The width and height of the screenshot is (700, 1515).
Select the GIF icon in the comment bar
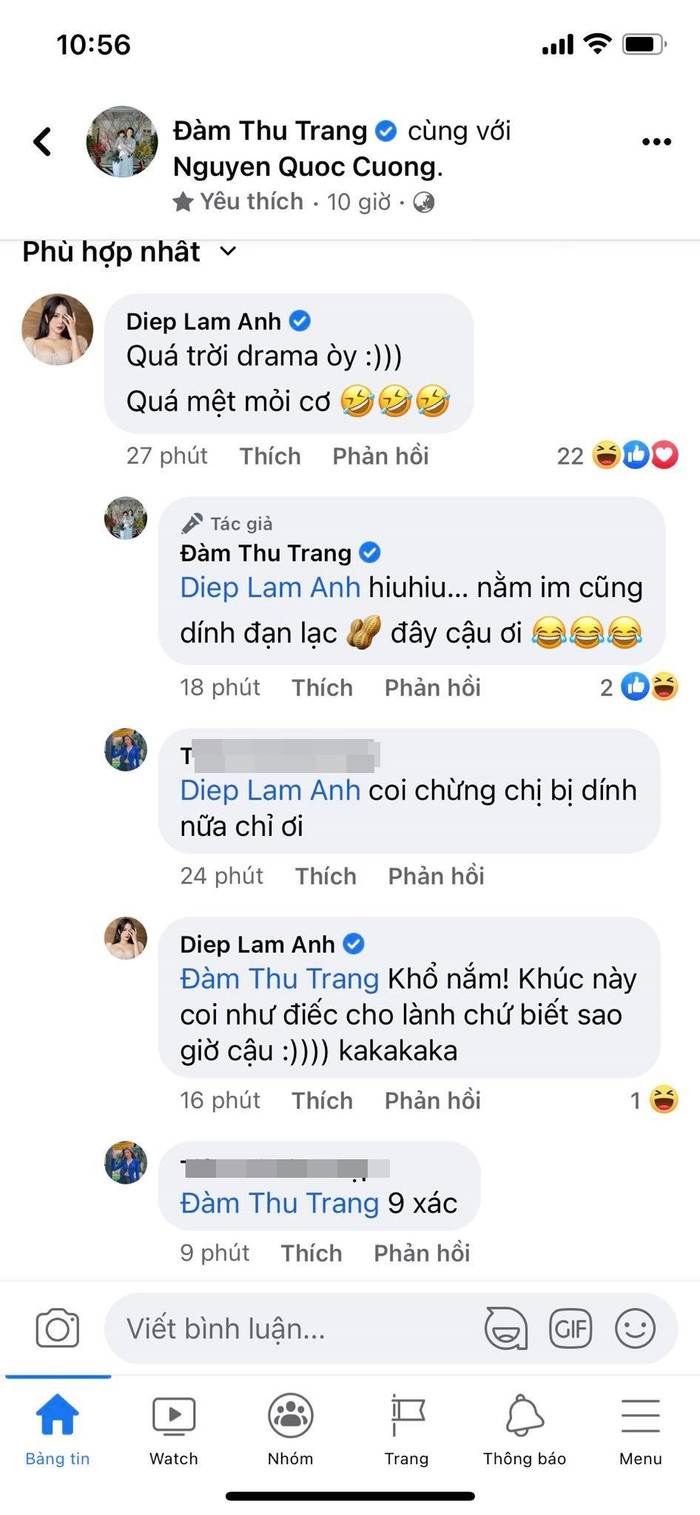point(571,1328)
